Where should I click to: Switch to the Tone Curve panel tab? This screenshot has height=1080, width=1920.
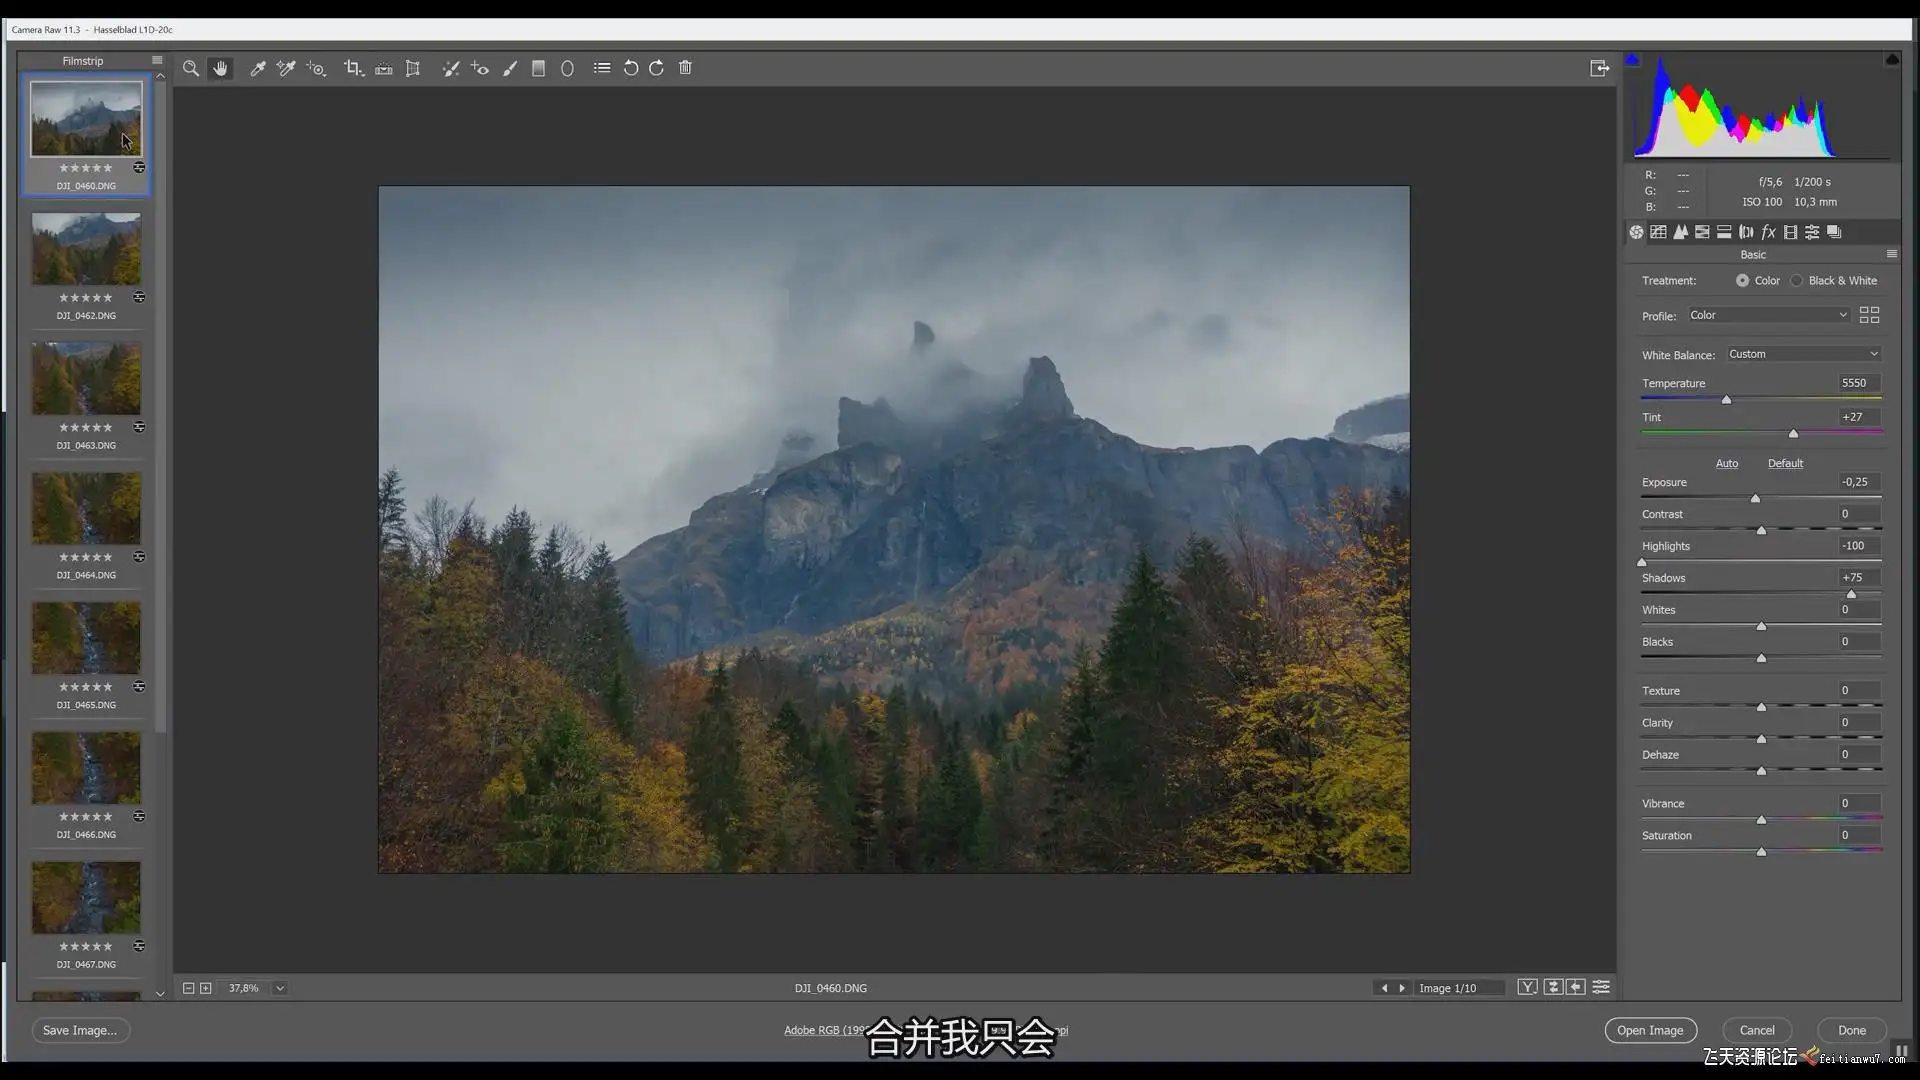click(x=1658, y=232)
